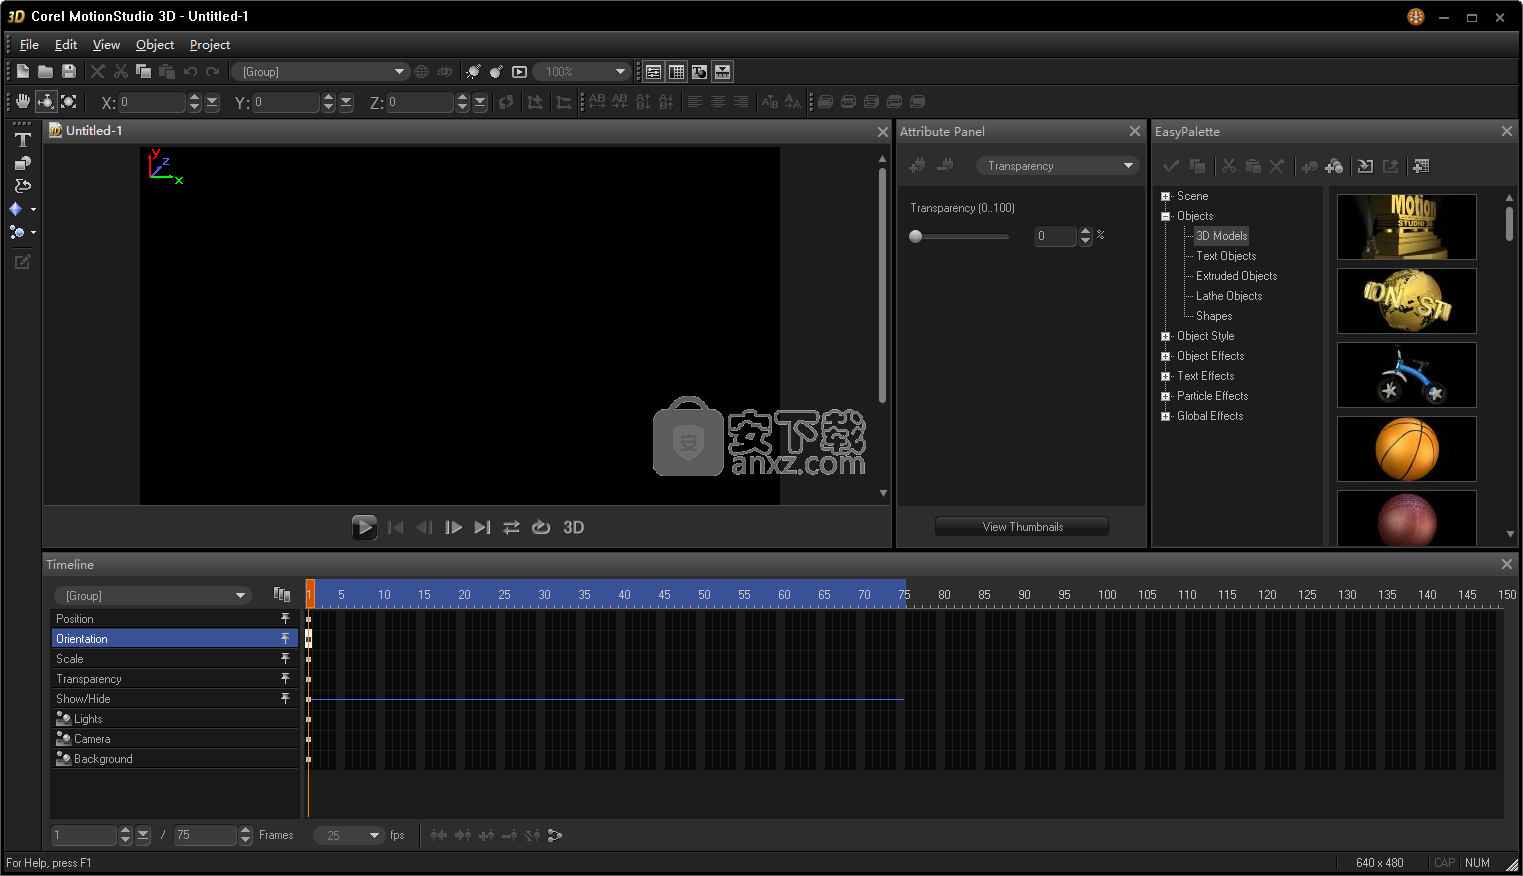The height and width of the screenshot is (876, 1523).
Task: Toggle the EasyPalette toolbar icon
Action: (x=699, y=71)
